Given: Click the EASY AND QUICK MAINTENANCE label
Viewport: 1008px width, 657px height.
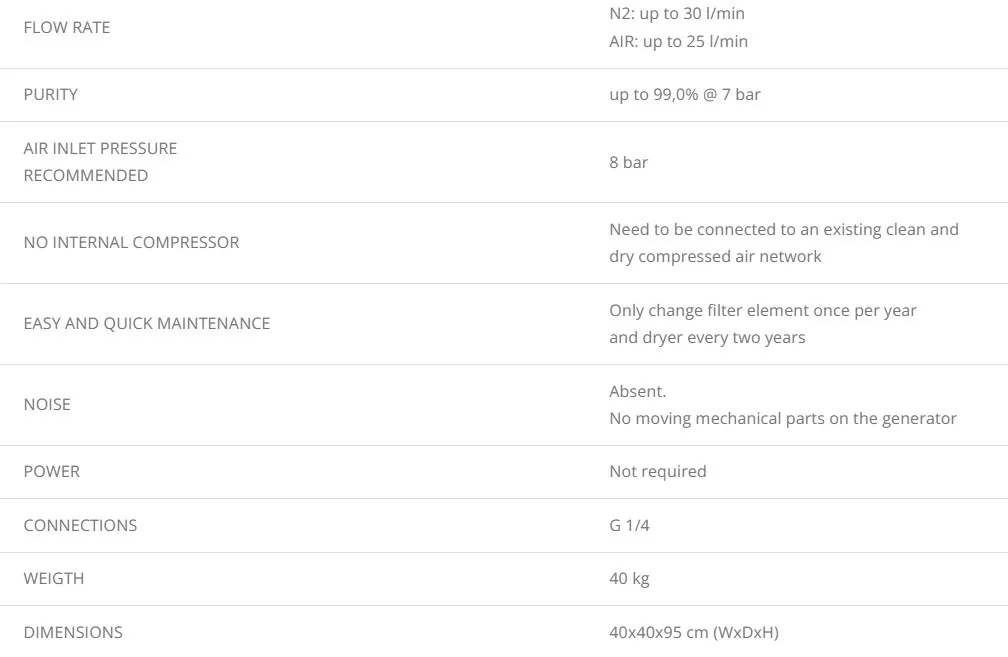Looking at the screenshot, I should [147, 323].
